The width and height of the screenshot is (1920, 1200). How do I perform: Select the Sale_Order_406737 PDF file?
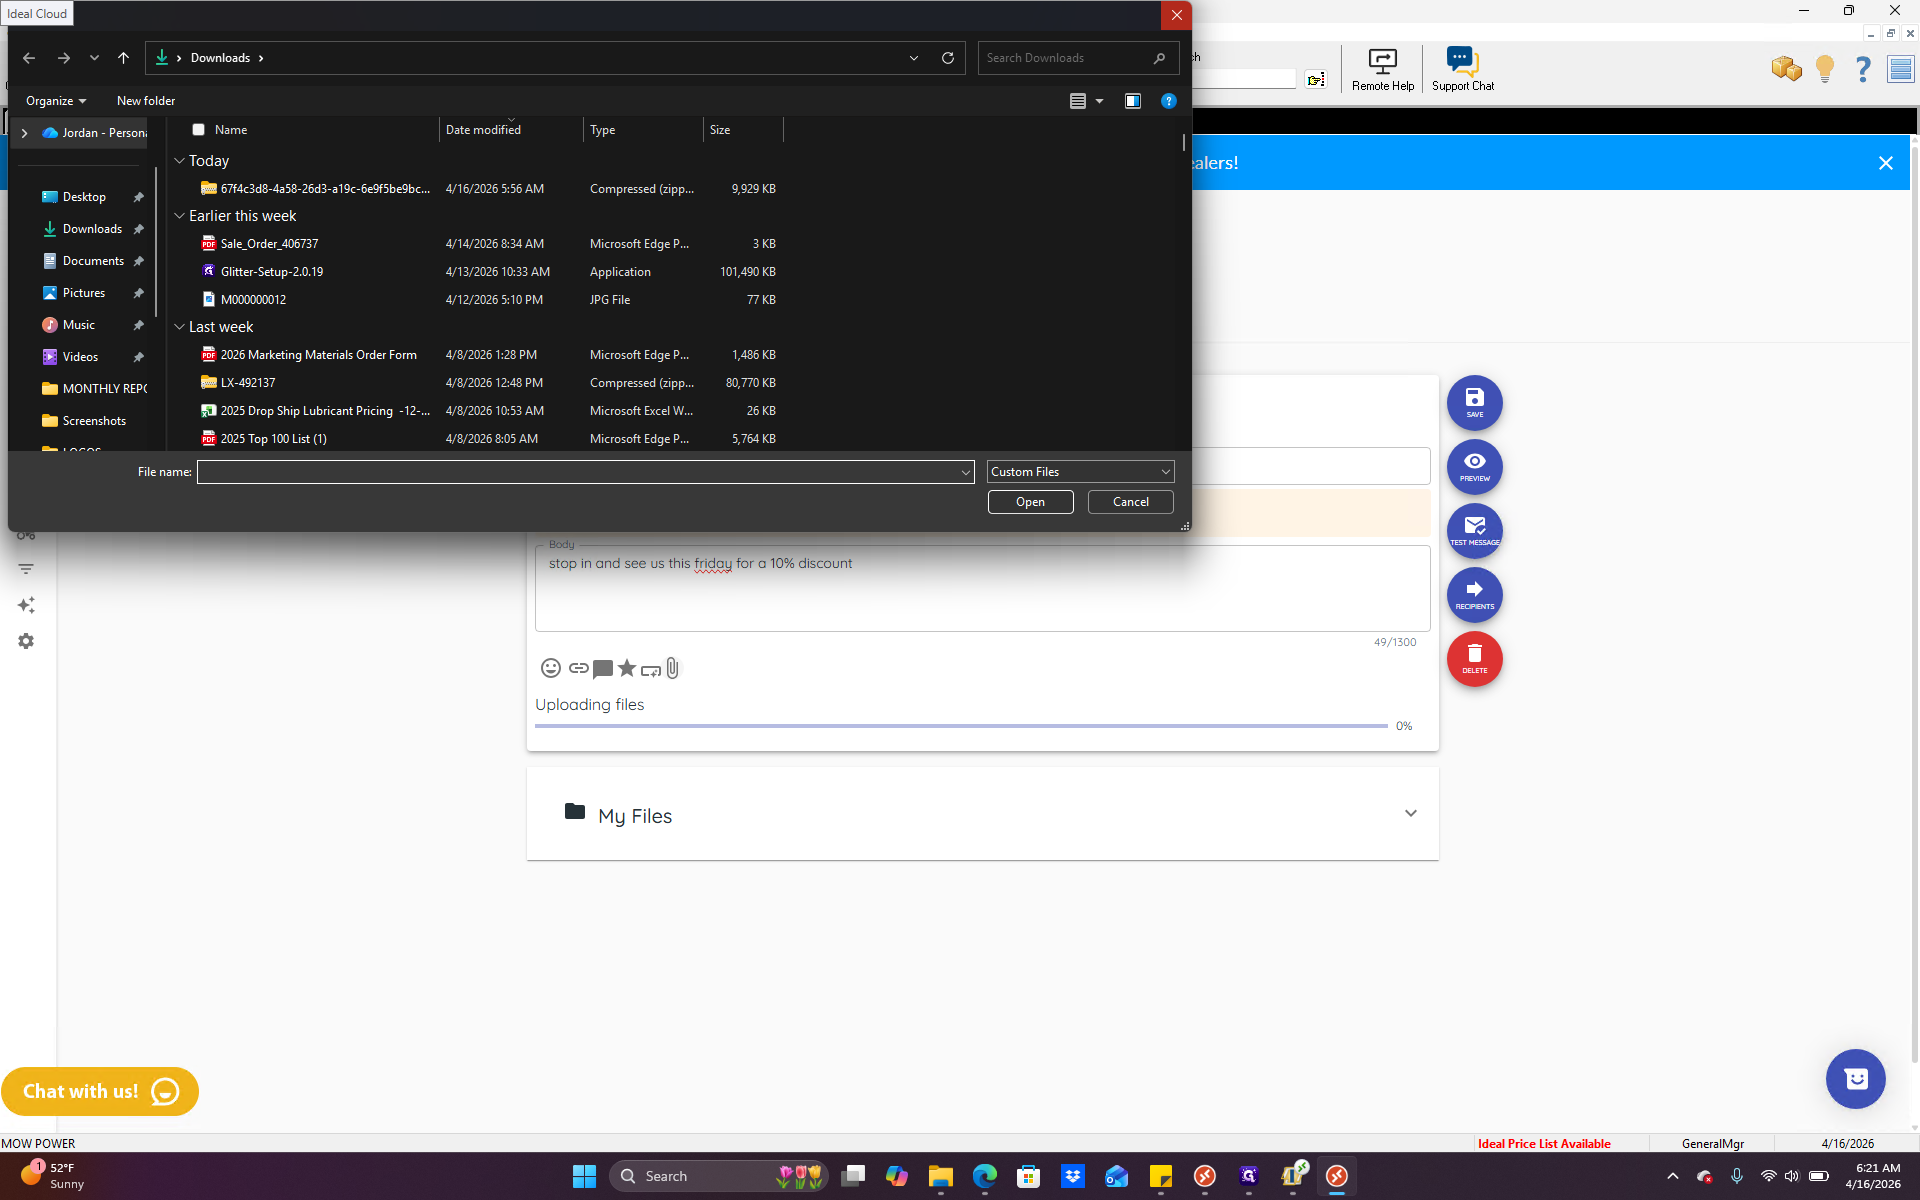click(x=269, y=244)
